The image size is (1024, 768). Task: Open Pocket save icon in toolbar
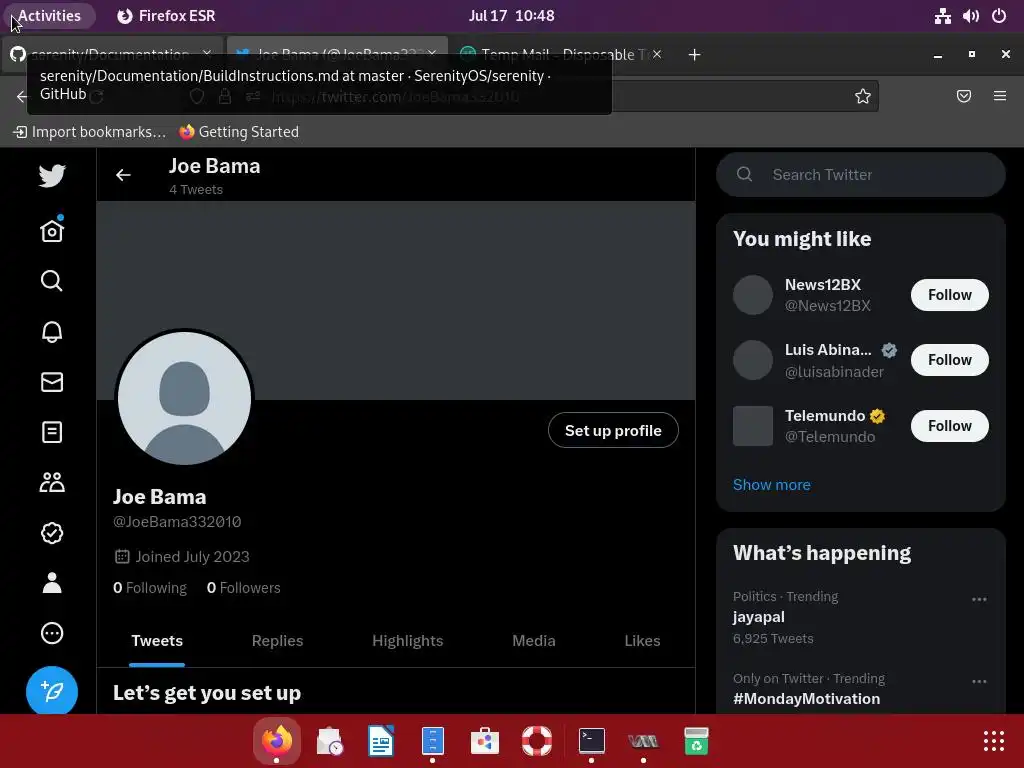[963, 96]
